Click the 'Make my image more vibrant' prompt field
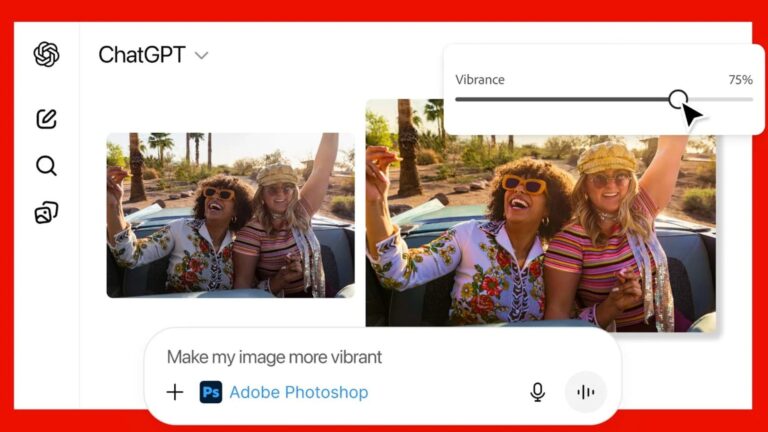 coord(274,357)
